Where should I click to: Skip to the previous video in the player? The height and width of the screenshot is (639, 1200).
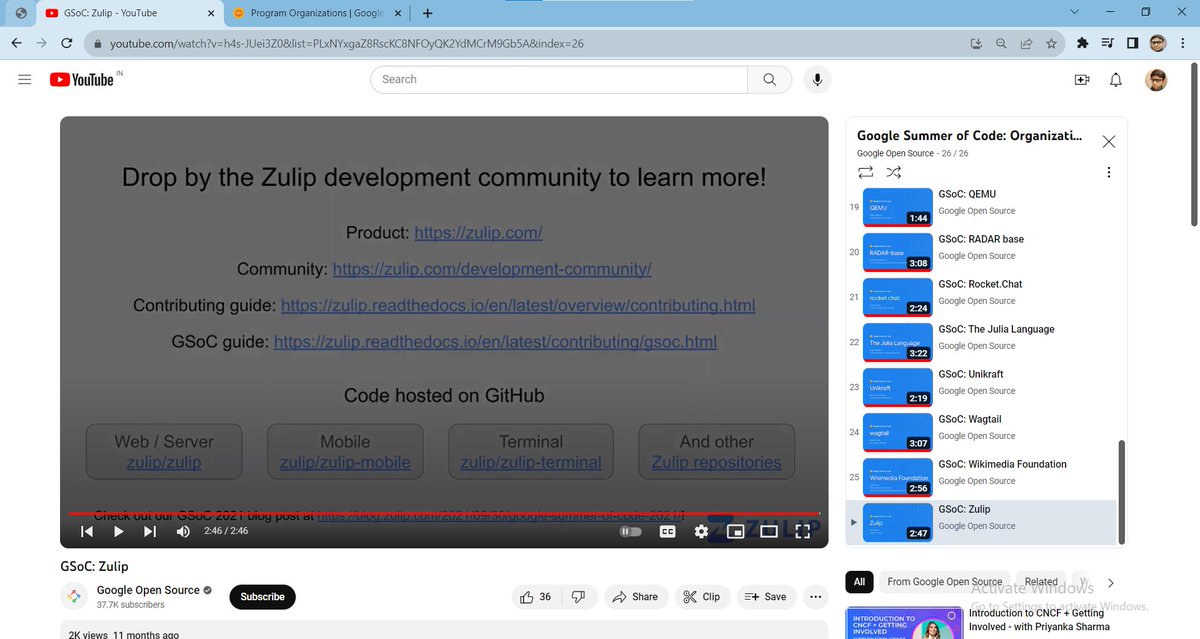tap(87, 531)
